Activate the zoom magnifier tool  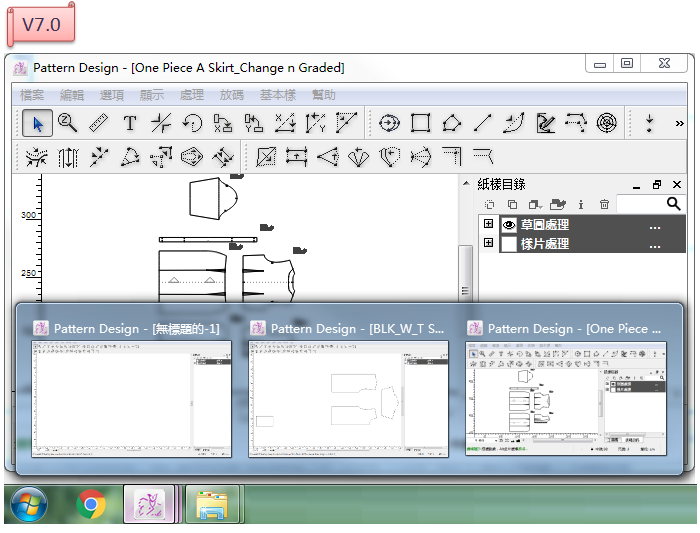pos(68,123)
